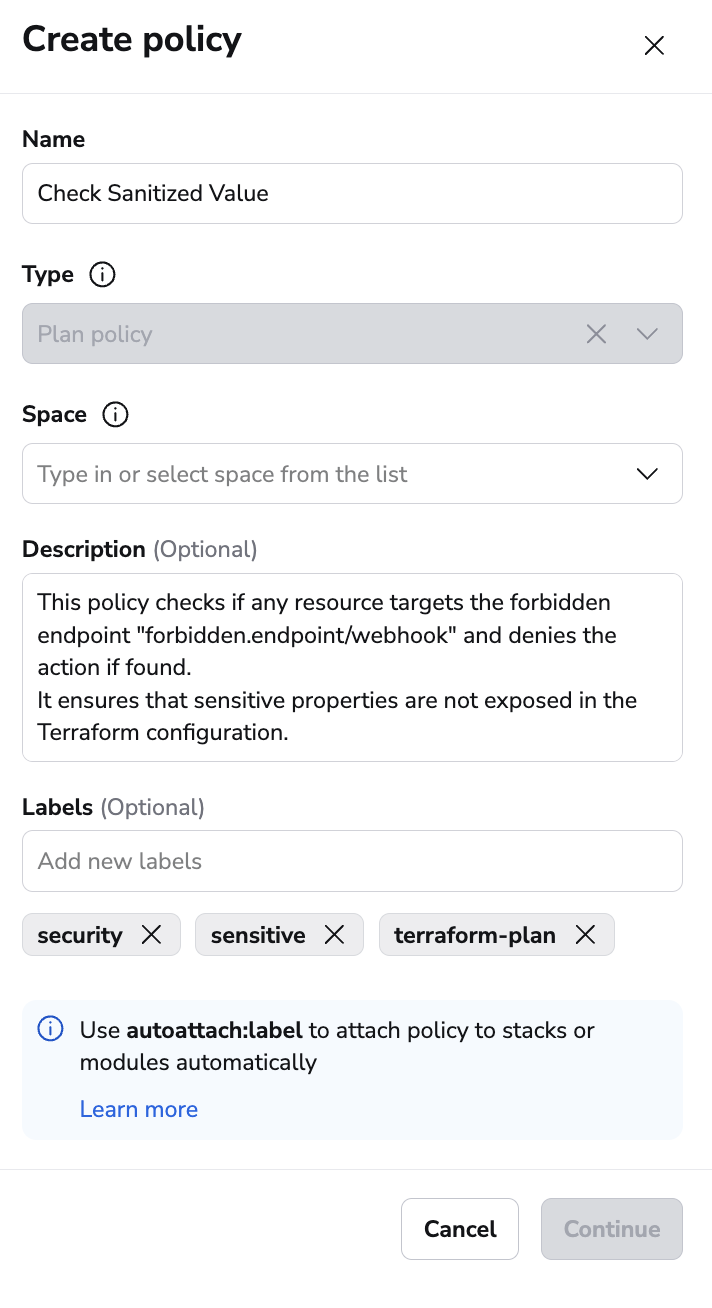The width and height of the screenshot is (712, 1308).
Task: Select the terraform-plan label chip
Action: tap(473, 935)
